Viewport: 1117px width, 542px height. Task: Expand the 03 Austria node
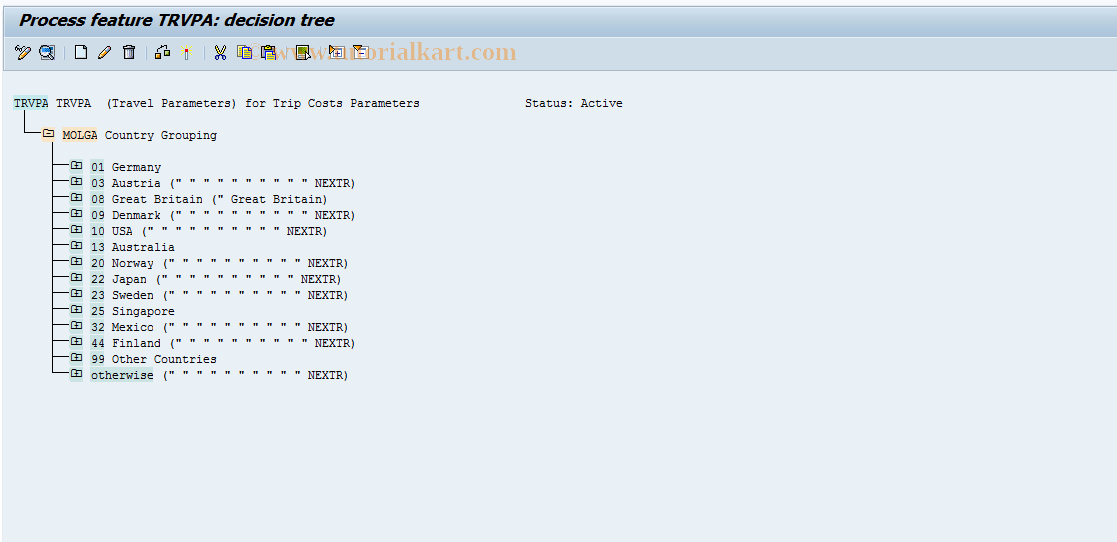tap(76, 182)
